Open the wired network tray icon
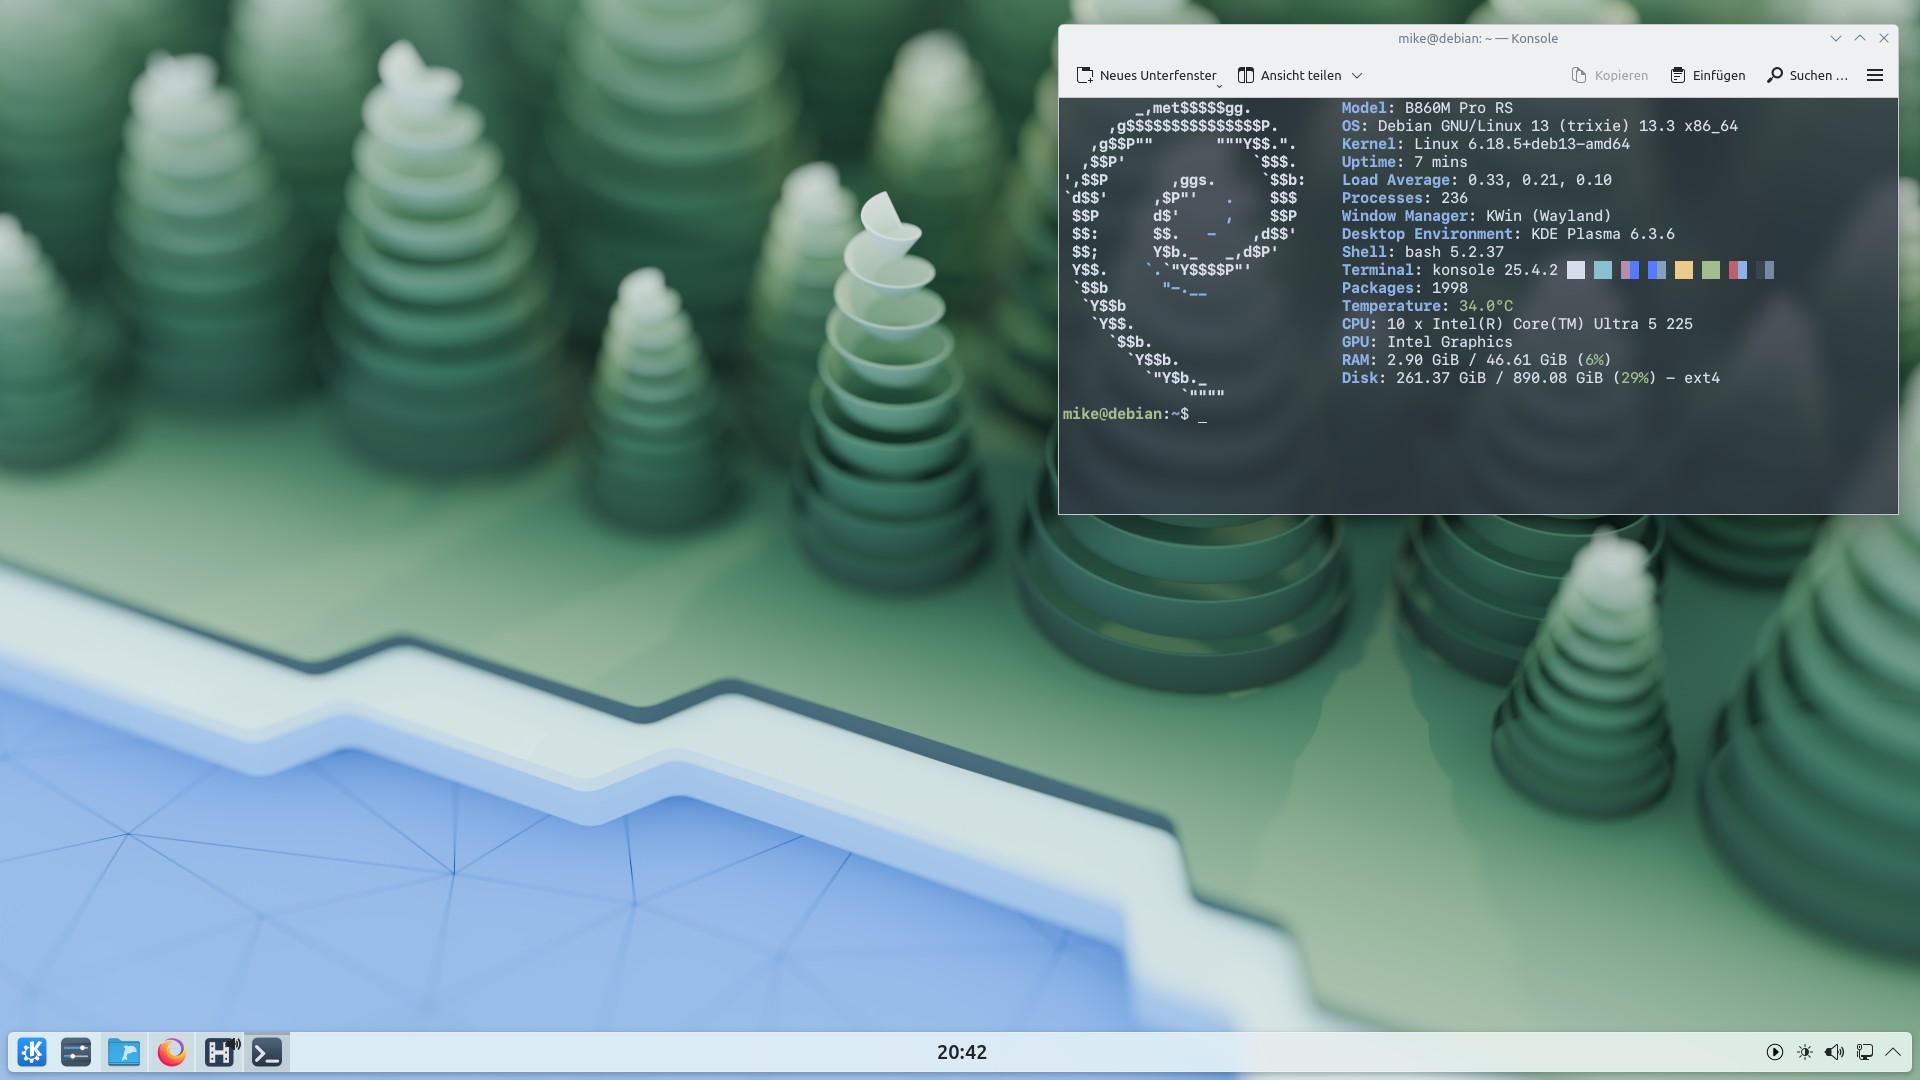This screenshot has width=1920, height=1080. 1864,1052
